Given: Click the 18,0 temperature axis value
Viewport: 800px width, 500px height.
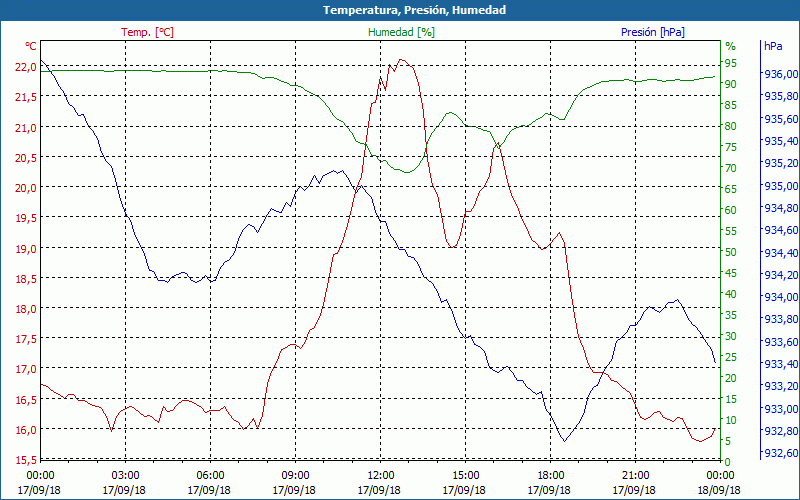Looking at the screenshot, I should pos(26,309).
